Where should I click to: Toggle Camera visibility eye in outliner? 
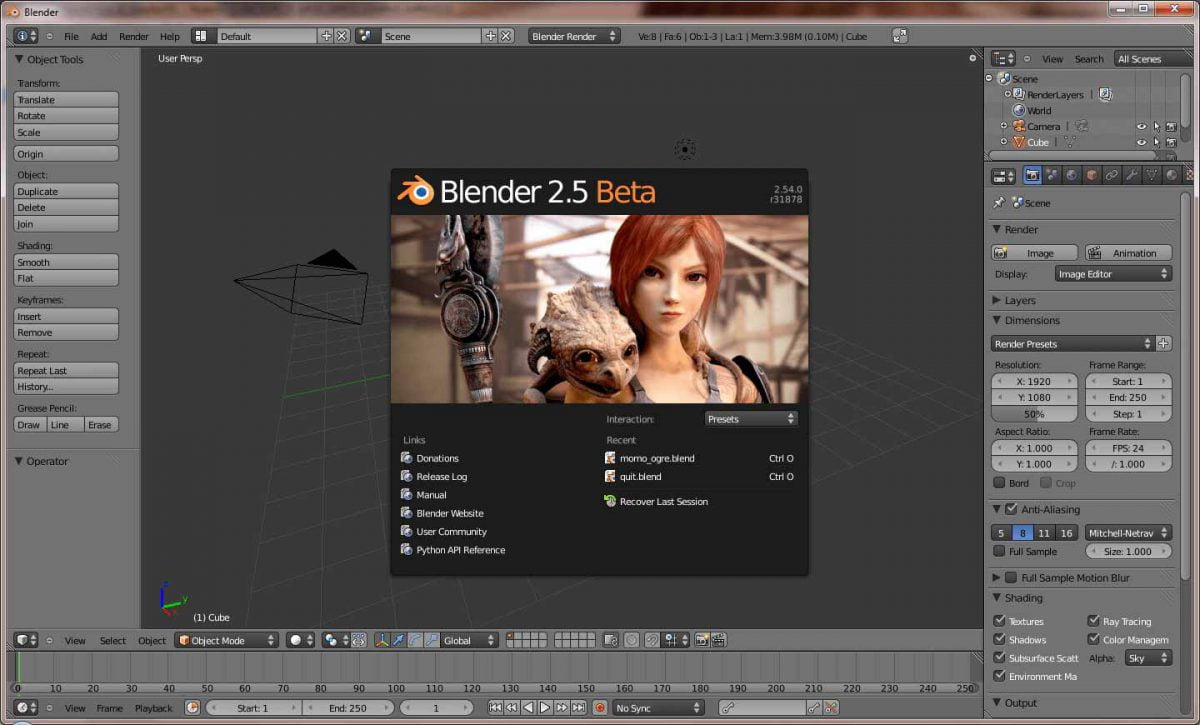tap(1141, 126)
